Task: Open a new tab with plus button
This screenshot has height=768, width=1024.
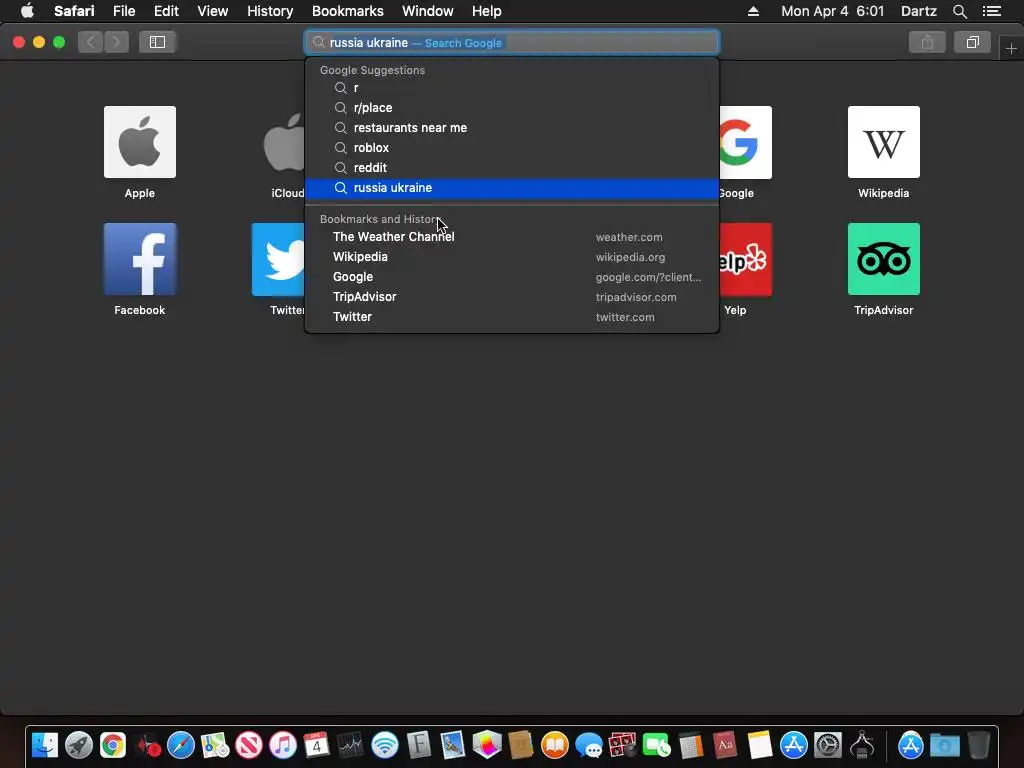Action: point(1011,48)
